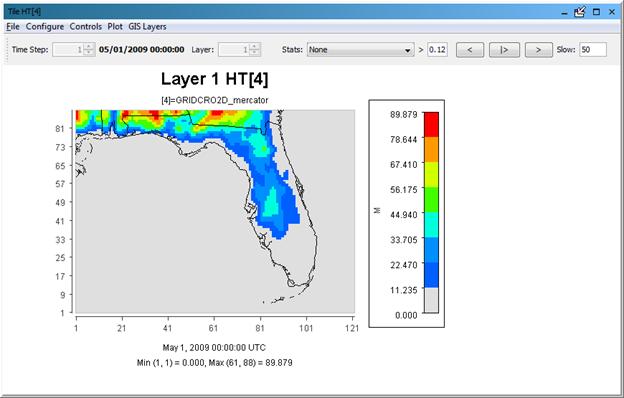Viewport: 624px width, 398px height.
Task: Open the GIS Layers menu
Action: click(x=147, y=27)
